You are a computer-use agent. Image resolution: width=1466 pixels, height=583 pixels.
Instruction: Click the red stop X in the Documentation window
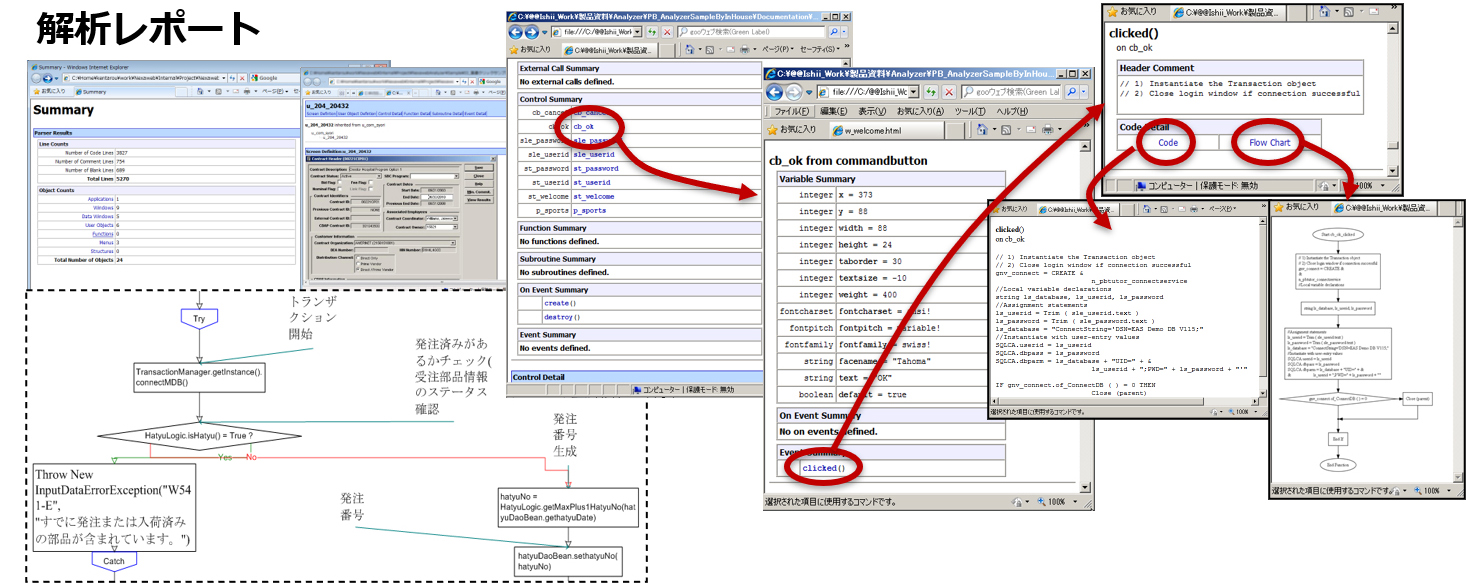pos(667,32)
